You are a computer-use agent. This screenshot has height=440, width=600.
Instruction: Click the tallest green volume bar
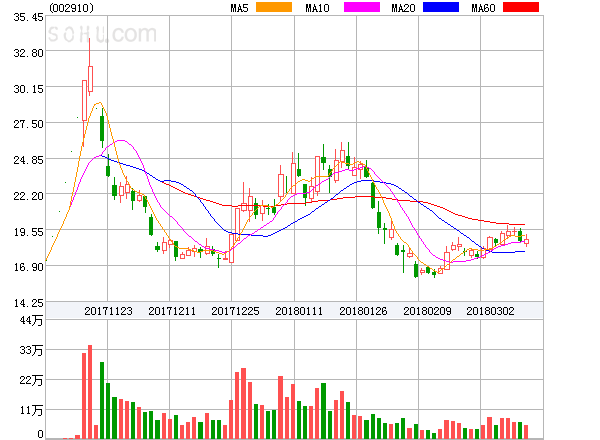(x=102, y=400)
